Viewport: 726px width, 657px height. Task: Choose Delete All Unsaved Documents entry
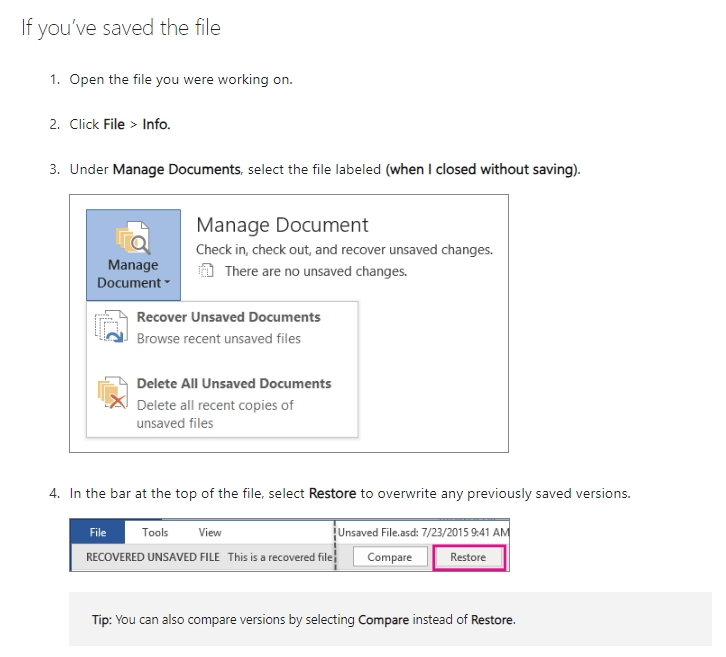(222, 402)
